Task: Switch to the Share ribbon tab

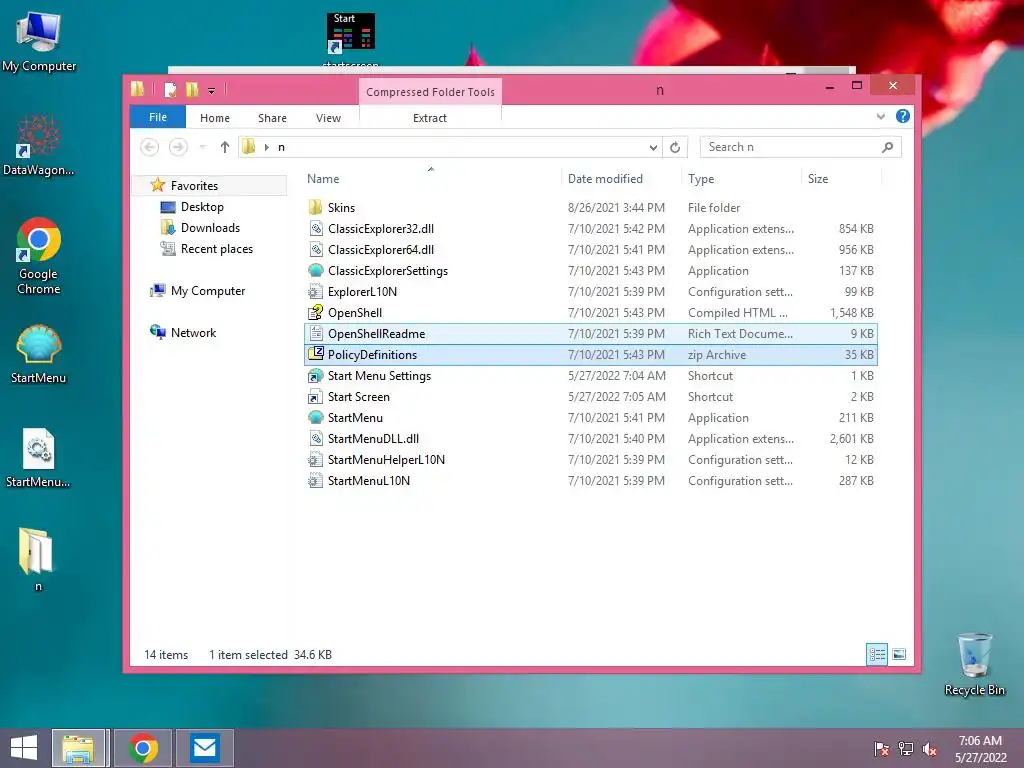Action: [272, 118]
